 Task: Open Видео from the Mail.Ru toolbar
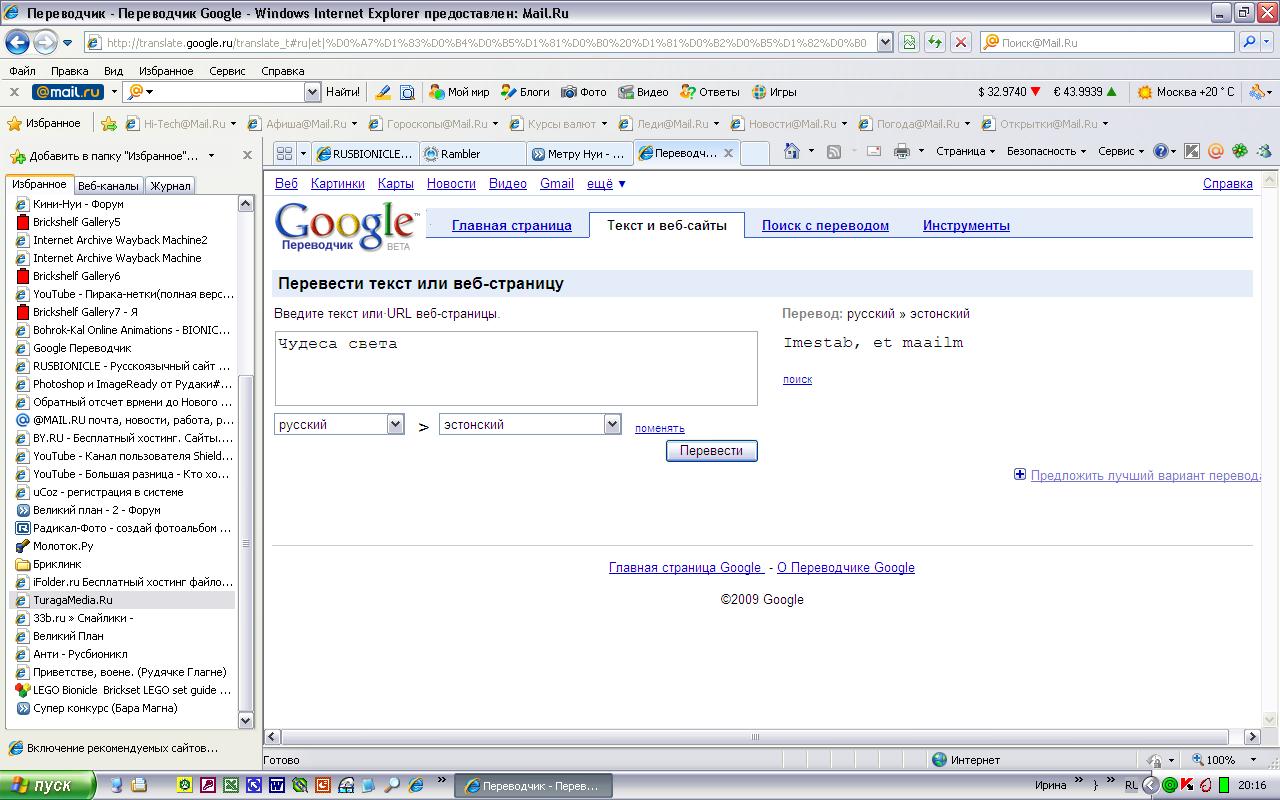(643, 92)
